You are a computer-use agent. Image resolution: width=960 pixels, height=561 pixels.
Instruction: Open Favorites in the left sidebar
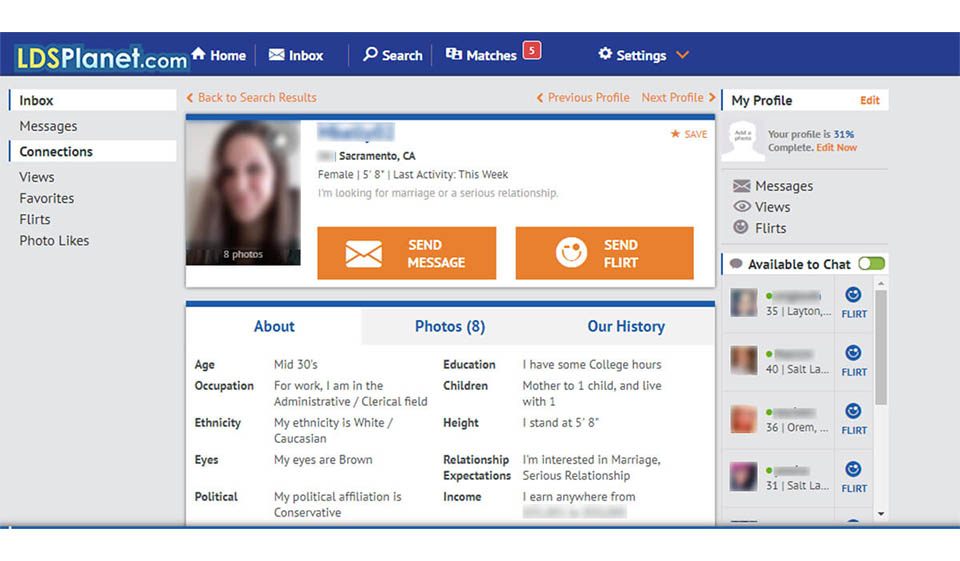click(47, 198)
